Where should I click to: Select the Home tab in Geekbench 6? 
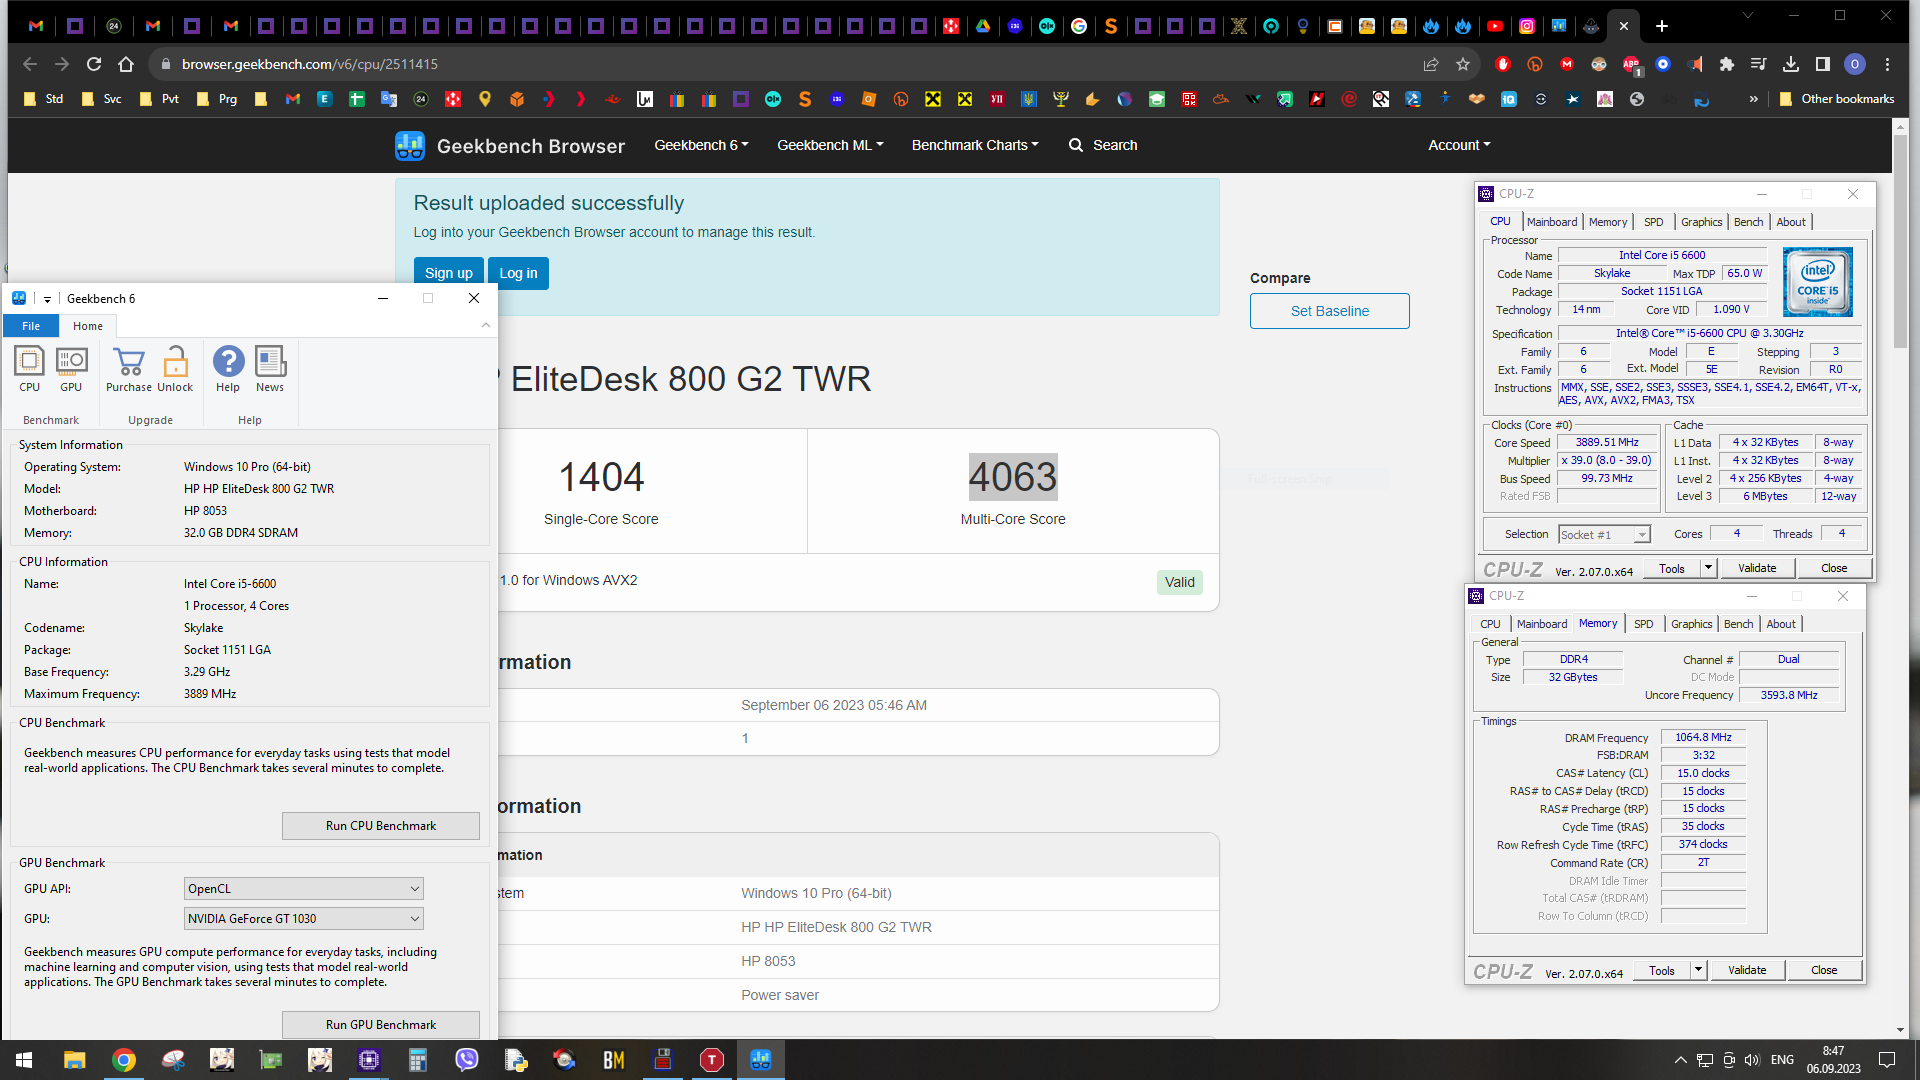pos(88,326)
